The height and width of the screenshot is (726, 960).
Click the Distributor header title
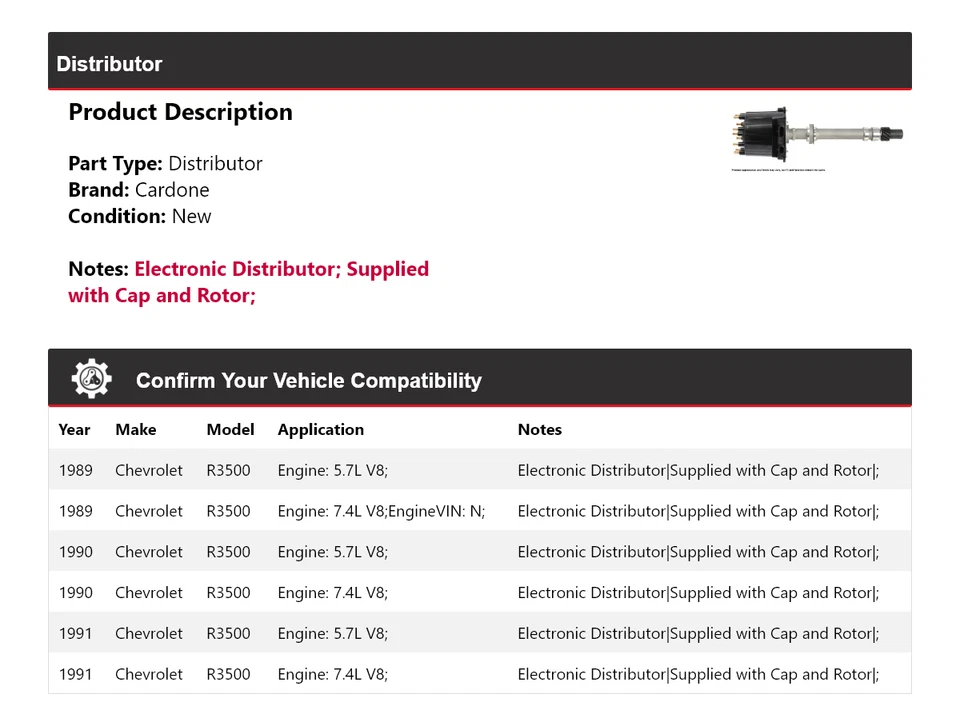(x=109, y=64)
